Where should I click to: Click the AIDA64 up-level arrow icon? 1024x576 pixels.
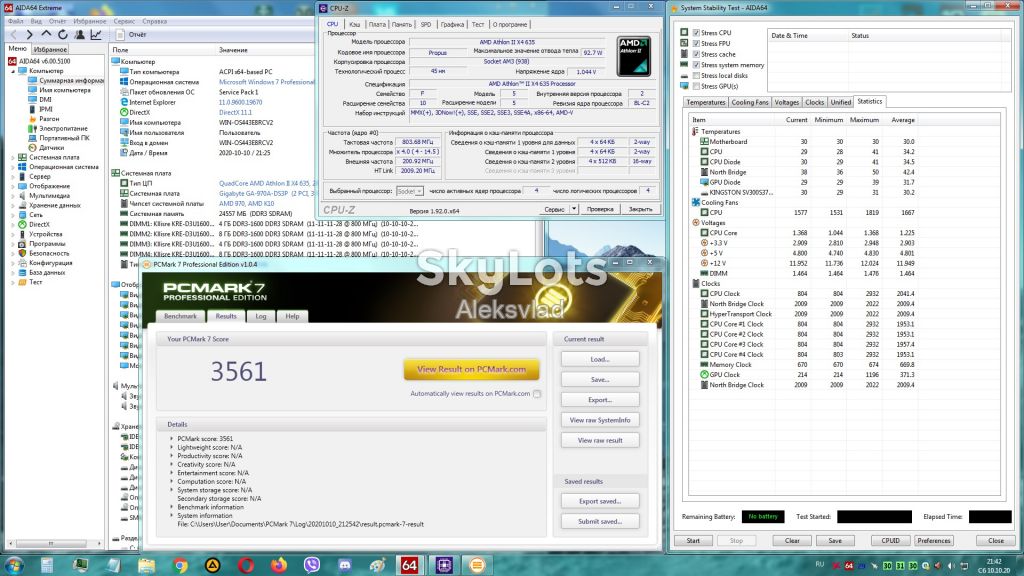(46, 35)
